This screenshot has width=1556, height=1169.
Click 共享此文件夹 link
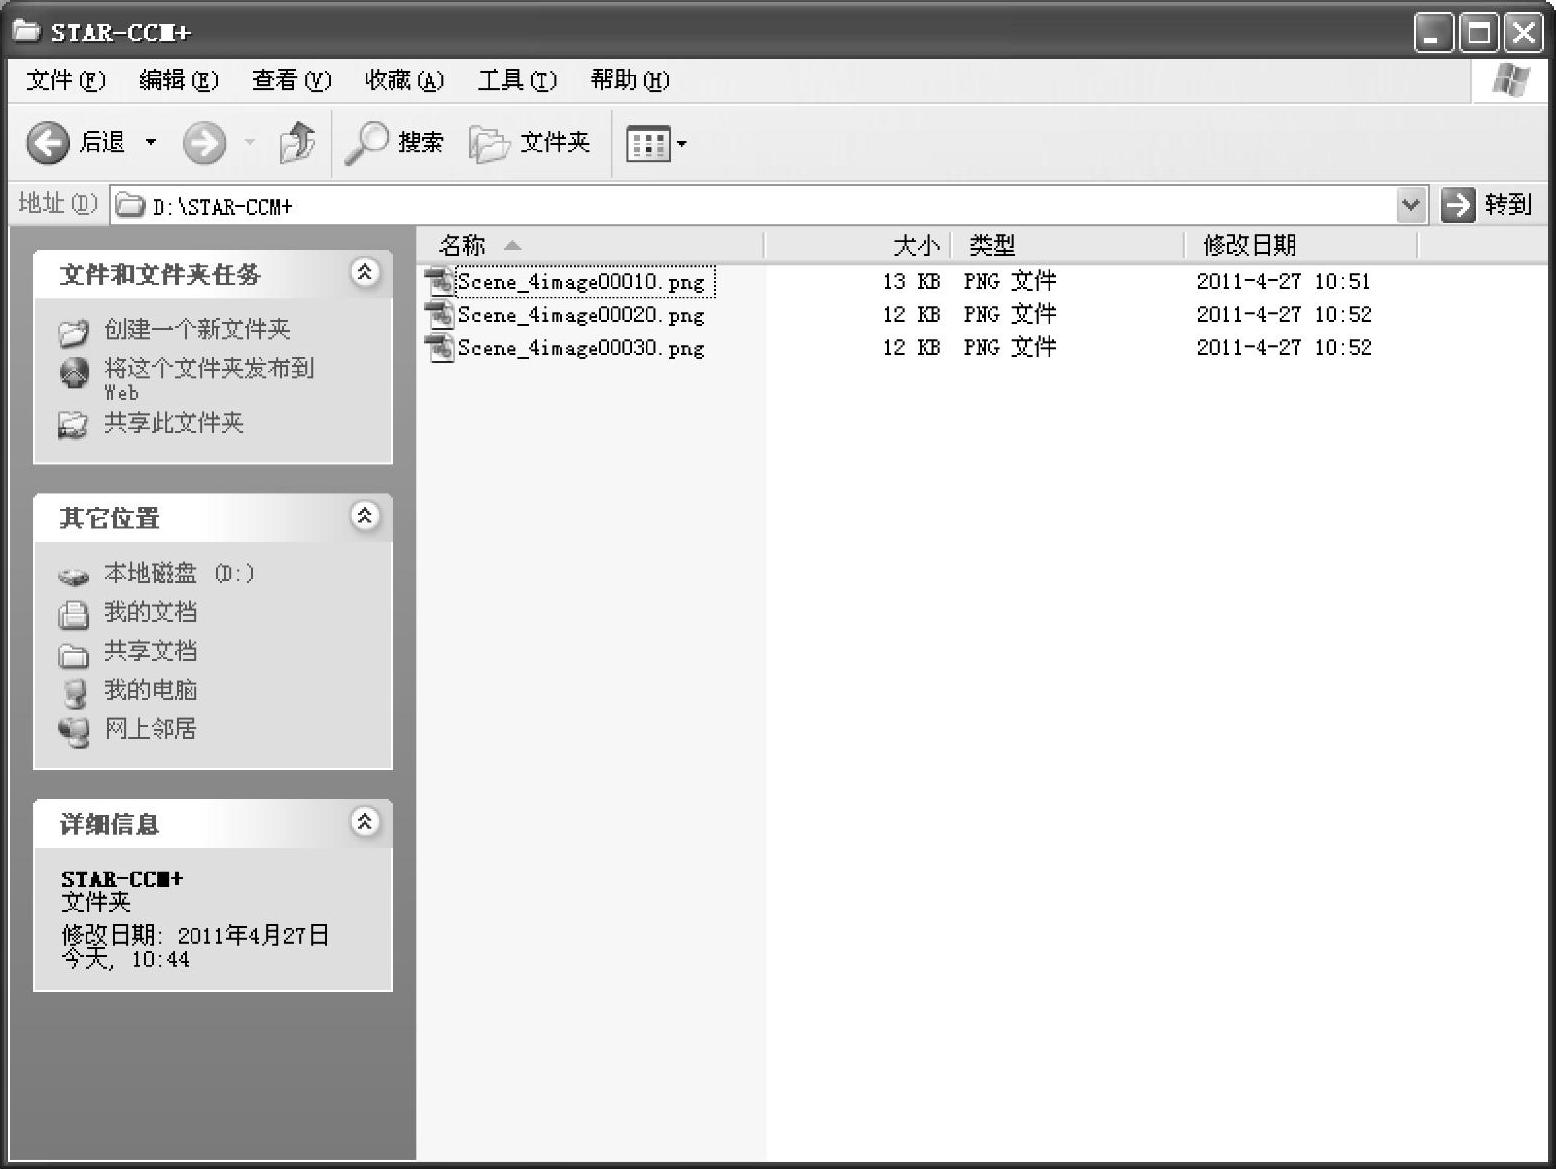click(174, 423)
